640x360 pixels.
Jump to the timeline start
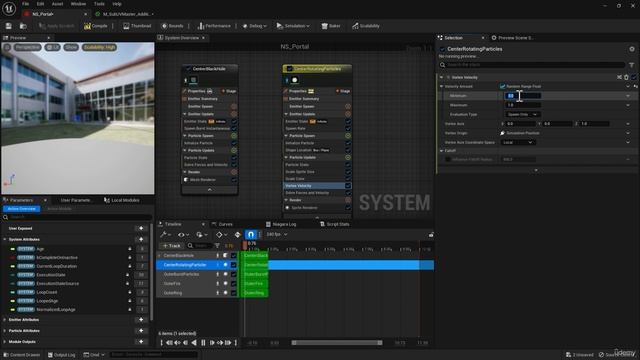(162, 342)
